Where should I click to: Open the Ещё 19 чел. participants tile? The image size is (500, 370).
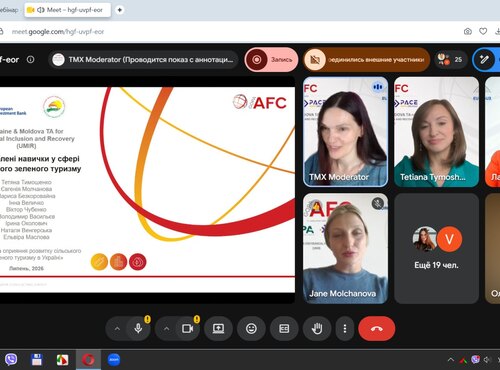coord(436,248)
